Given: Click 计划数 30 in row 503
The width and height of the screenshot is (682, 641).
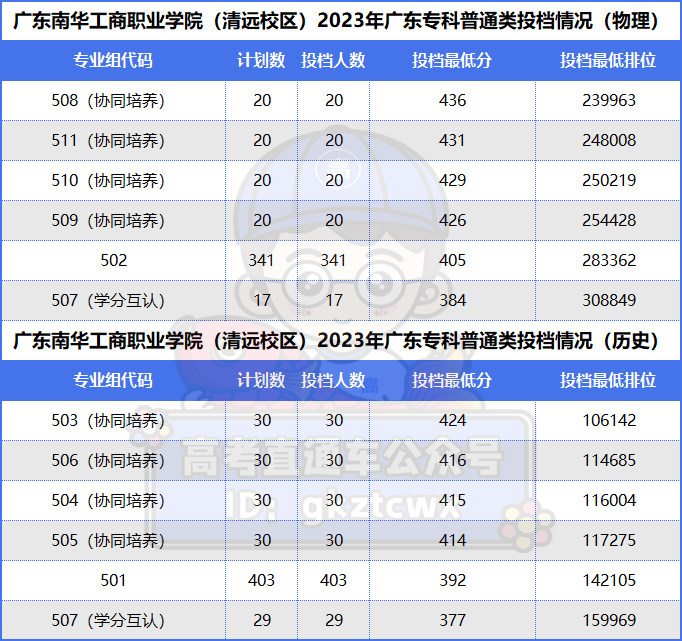Looking at the screenshot, I should pyautogui.click(x=262, y=421).
